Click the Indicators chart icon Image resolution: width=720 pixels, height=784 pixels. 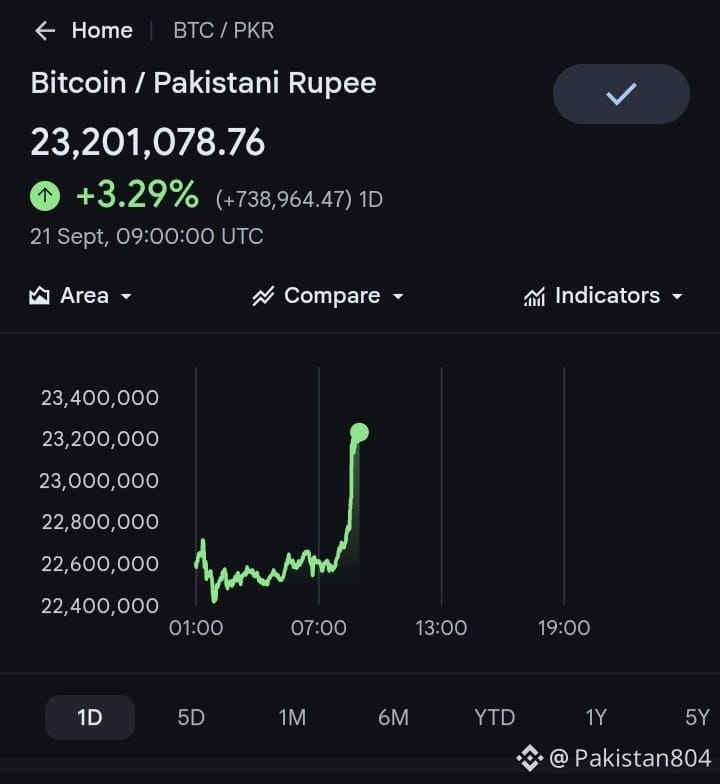(534, 296)
